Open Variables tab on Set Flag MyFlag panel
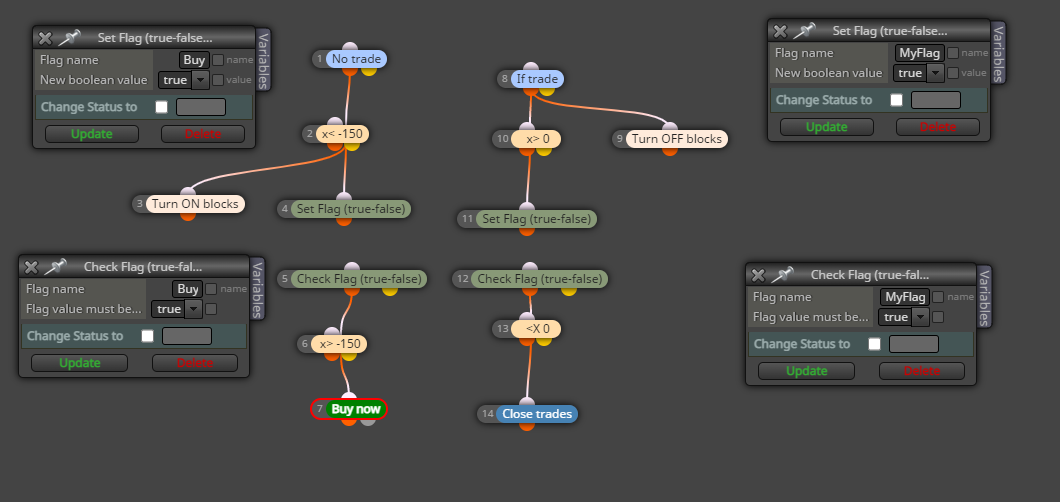The height and width of the screenshot is (502, 1060). [998, 53]
